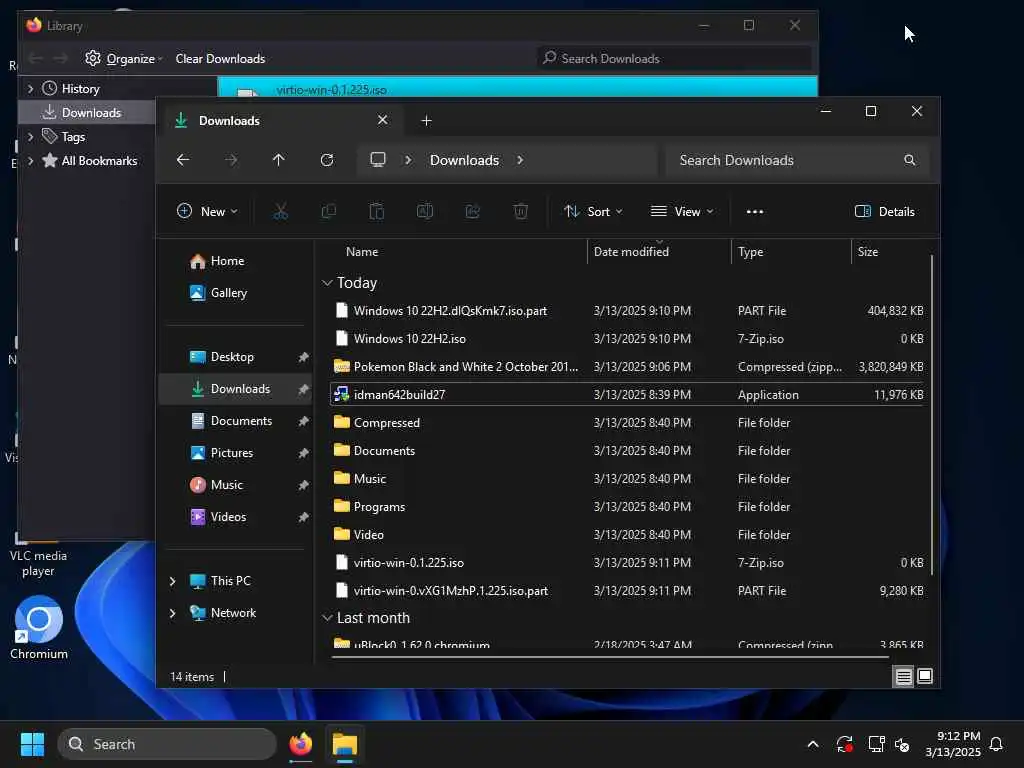Open the See more three-dots menu
The image size is (1024, 768).
[x=755, y=212]
